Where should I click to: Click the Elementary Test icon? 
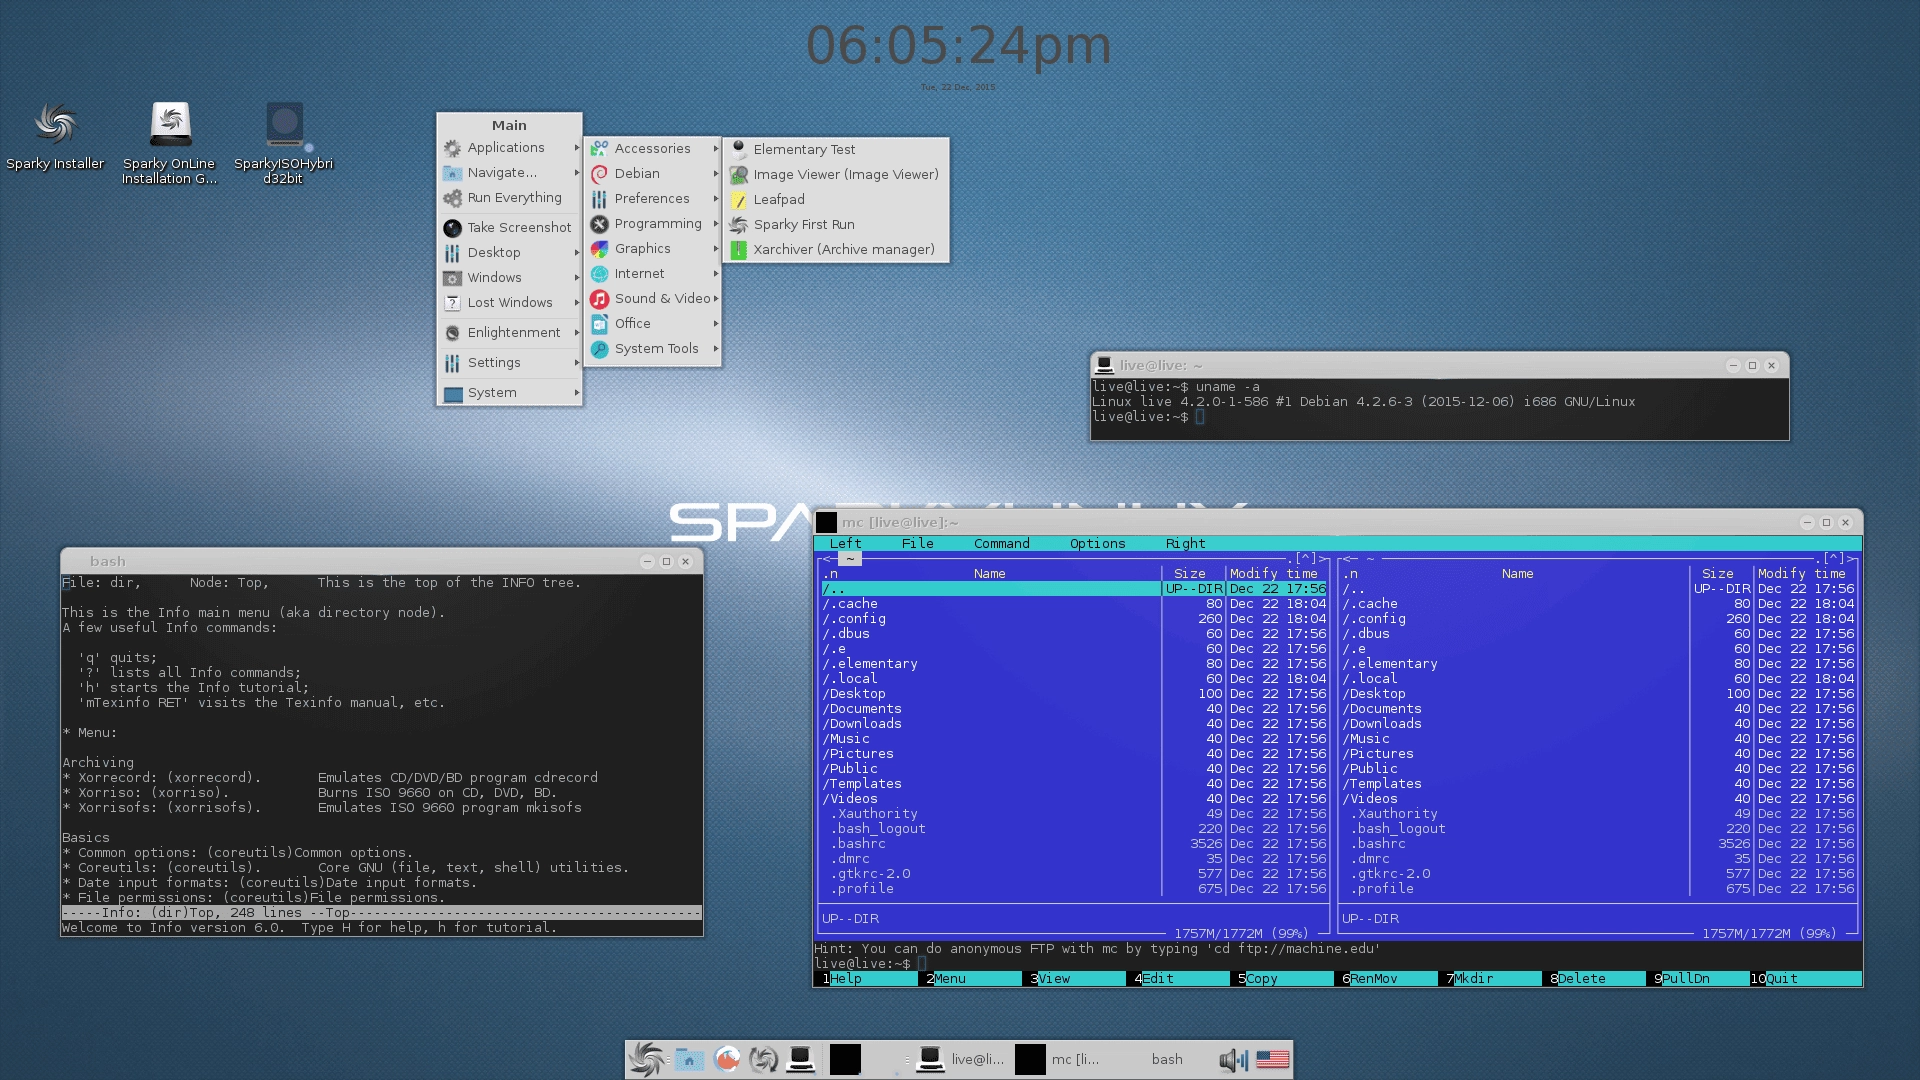coord(739,149)
